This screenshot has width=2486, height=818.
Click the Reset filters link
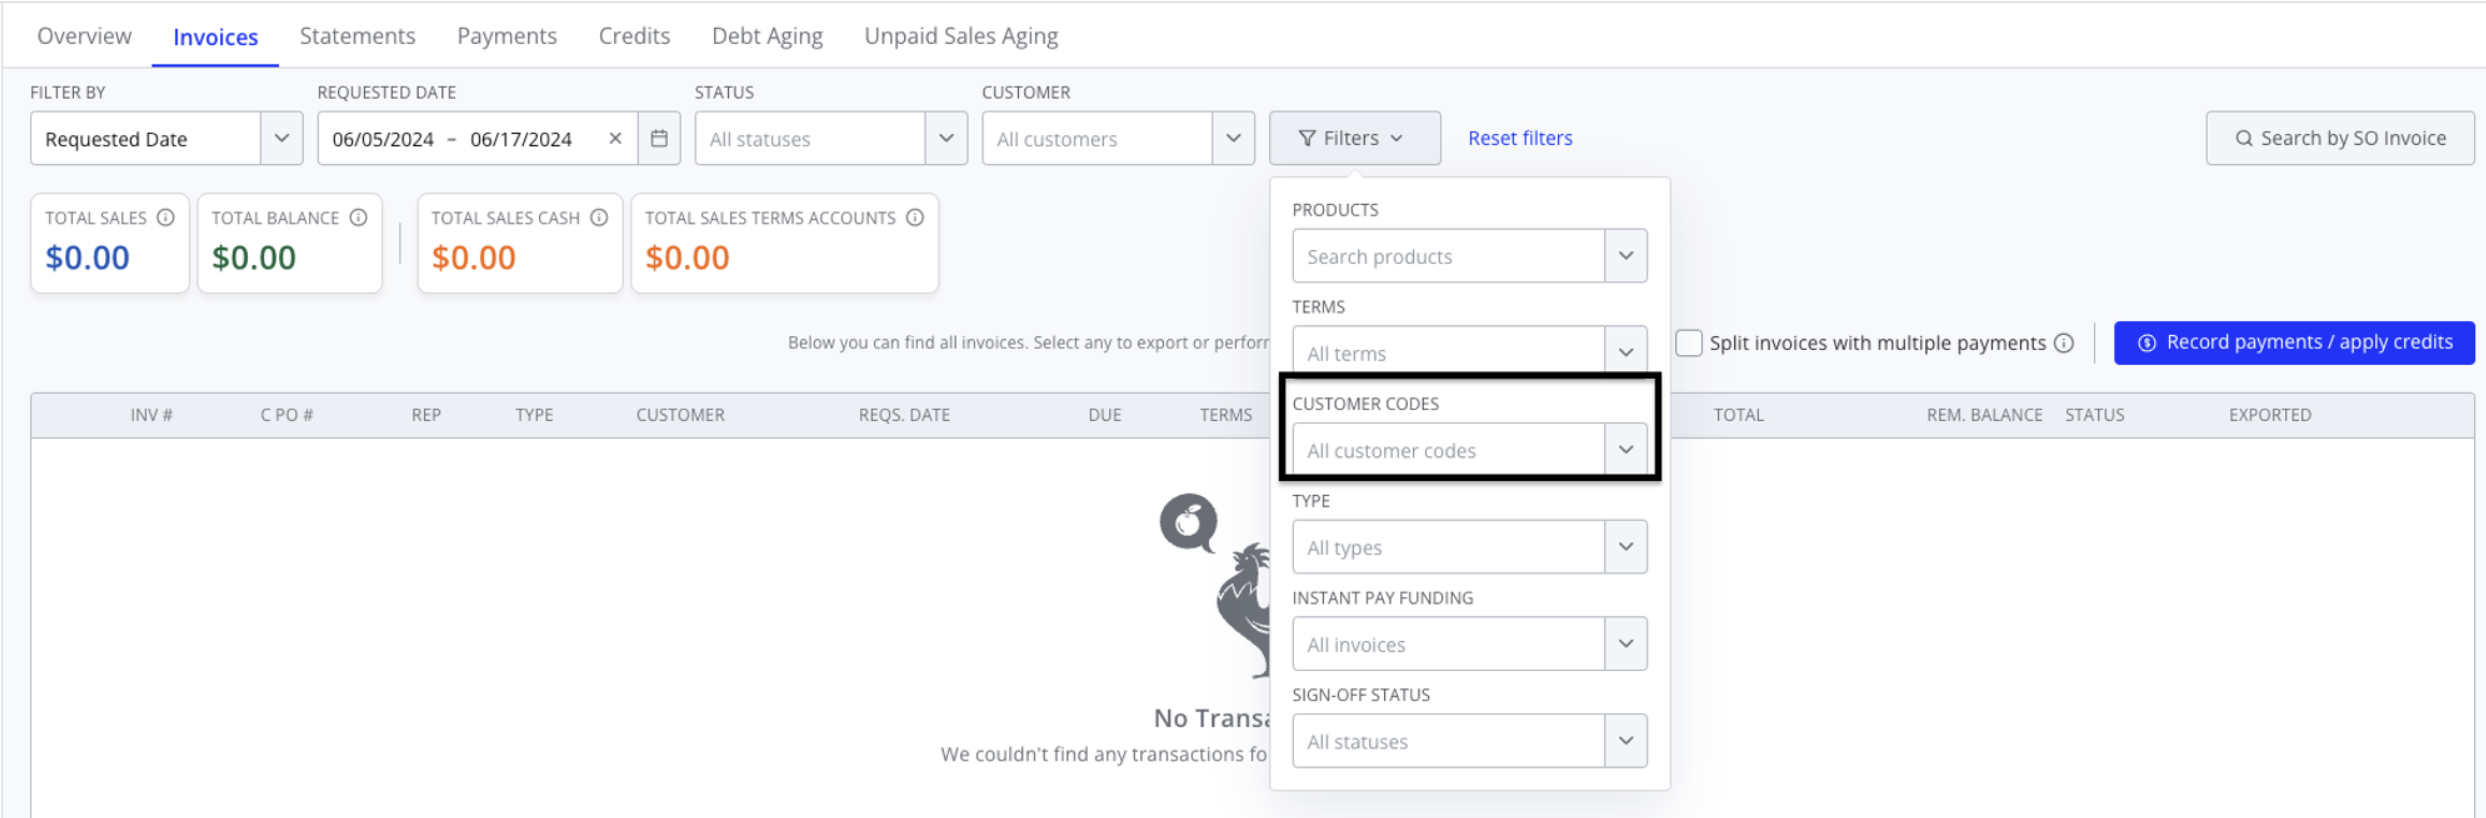click(x=1520, y=138)
